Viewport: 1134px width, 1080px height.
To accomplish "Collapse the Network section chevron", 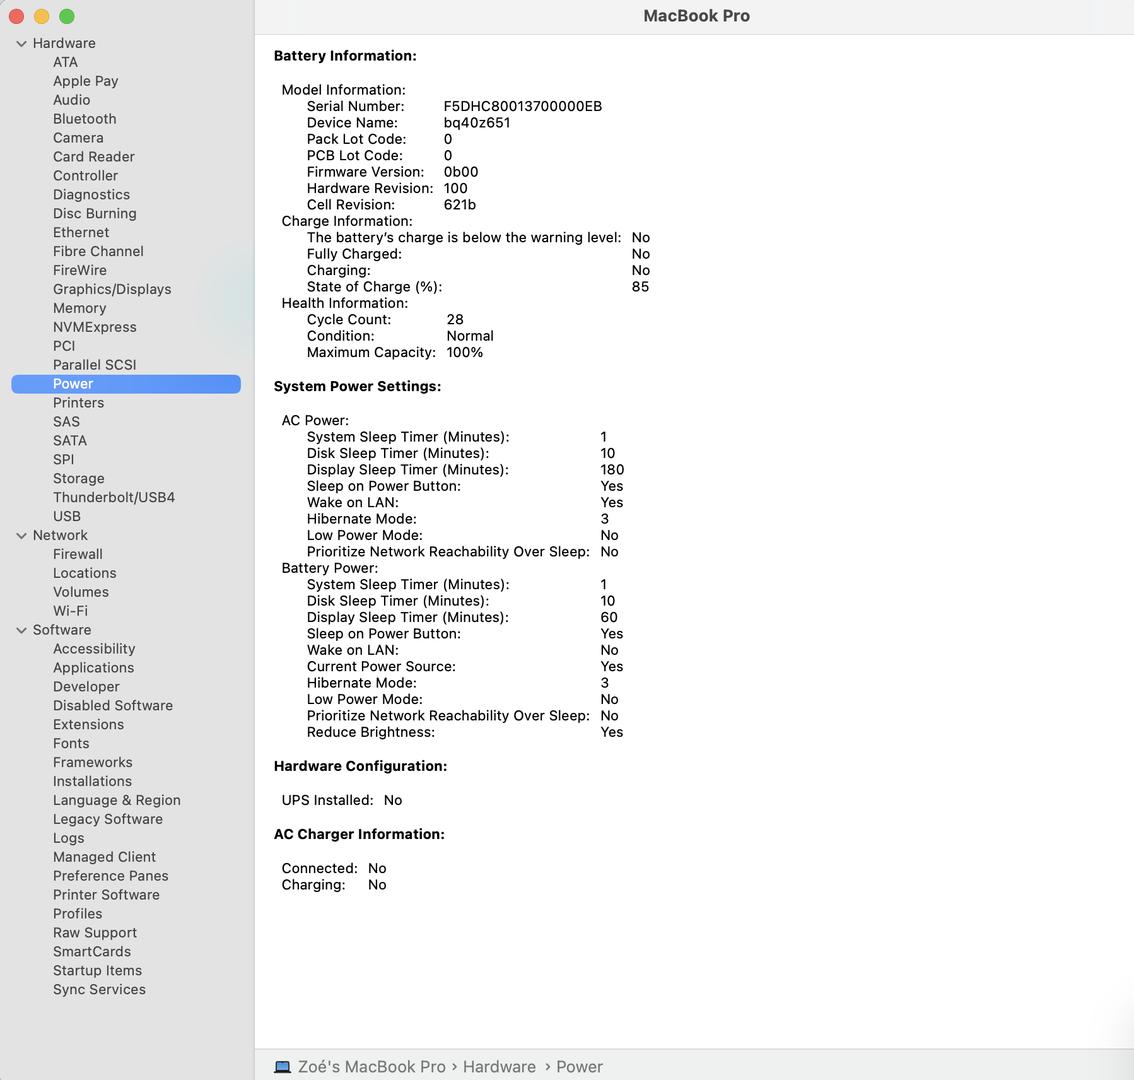I will click(x=21, y=536).
